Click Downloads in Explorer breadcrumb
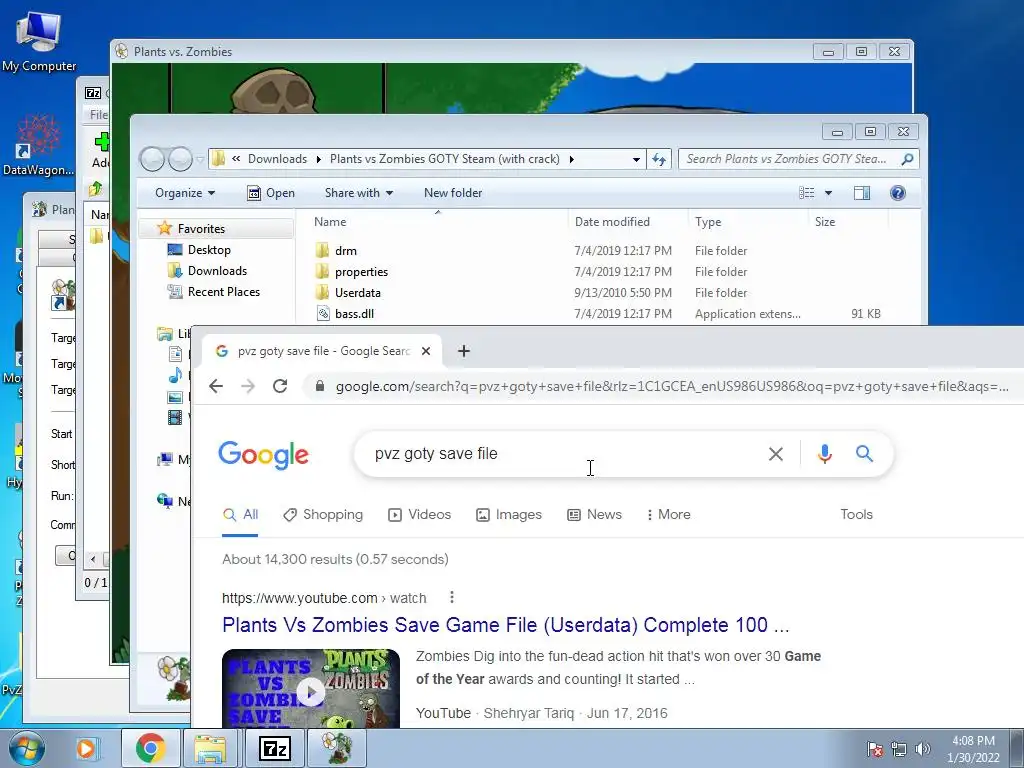 tap(278, 159)
